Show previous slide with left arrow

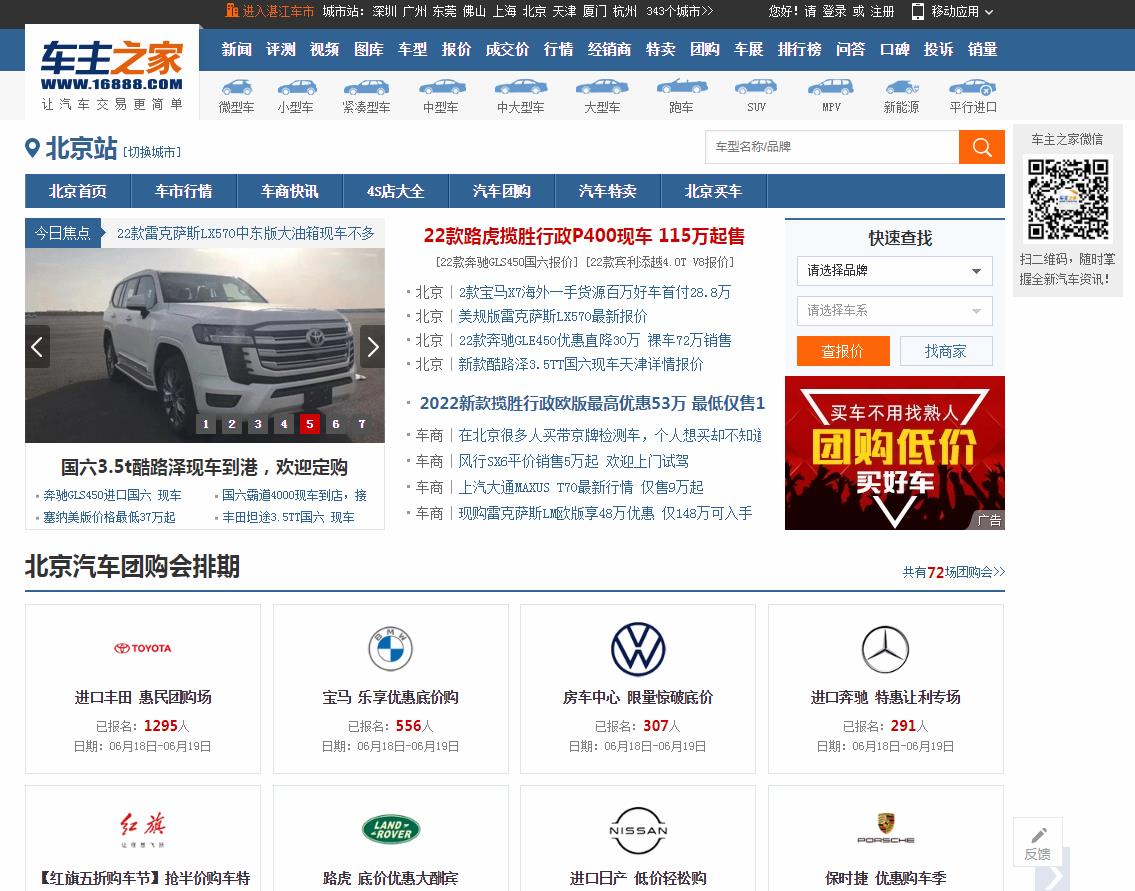(x=37, y=347)
